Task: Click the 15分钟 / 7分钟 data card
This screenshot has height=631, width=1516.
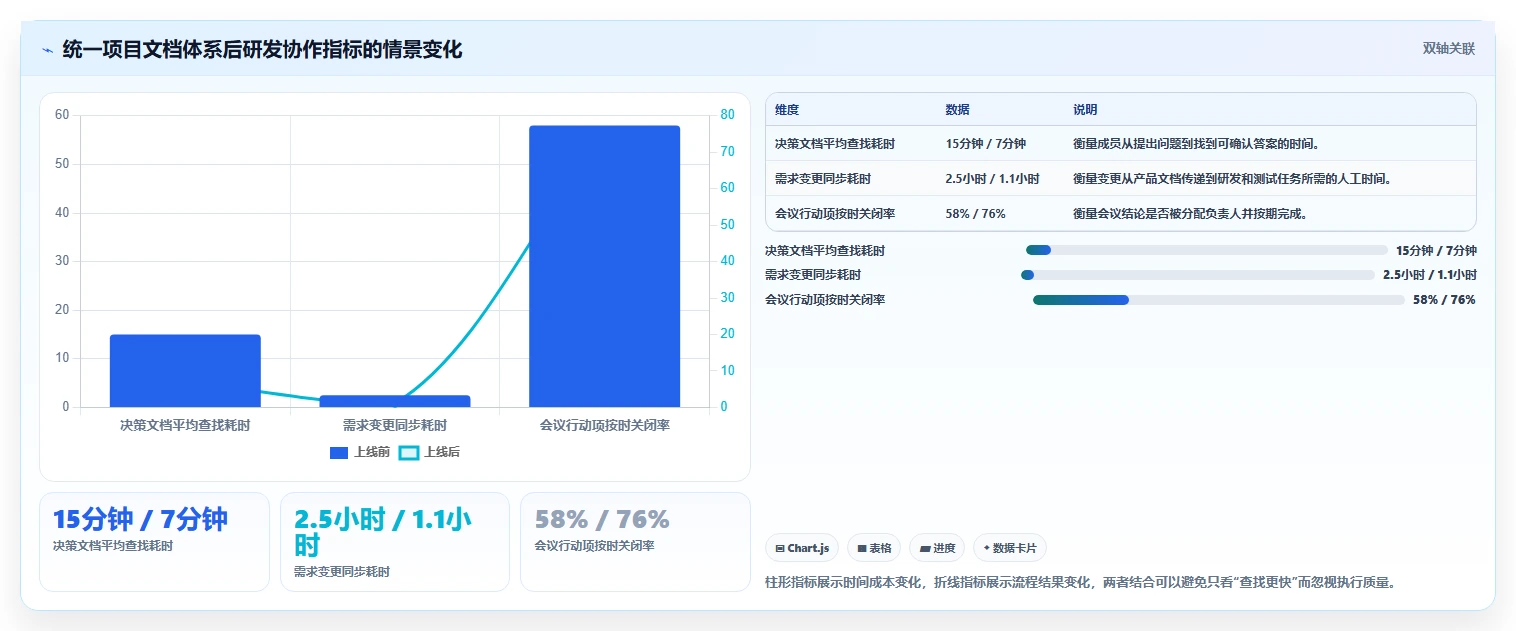Action: pyautogui.click(x=154, y=542)
